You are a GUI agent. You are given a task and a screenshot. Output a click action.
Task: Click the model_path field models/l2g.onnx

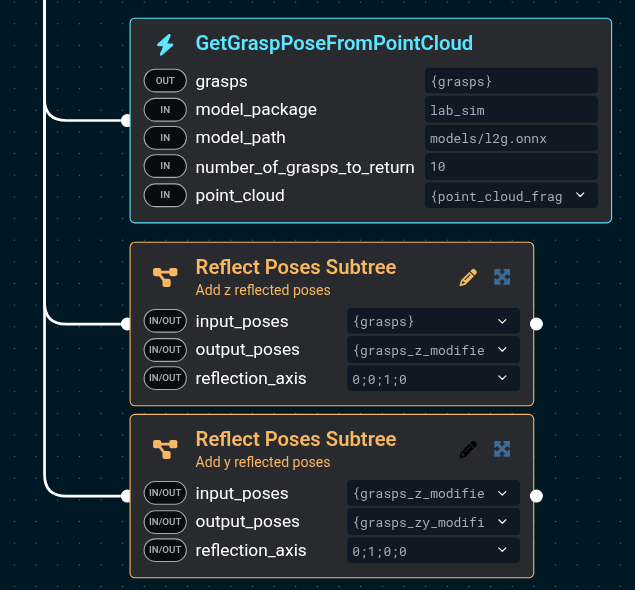click(511, 138)
